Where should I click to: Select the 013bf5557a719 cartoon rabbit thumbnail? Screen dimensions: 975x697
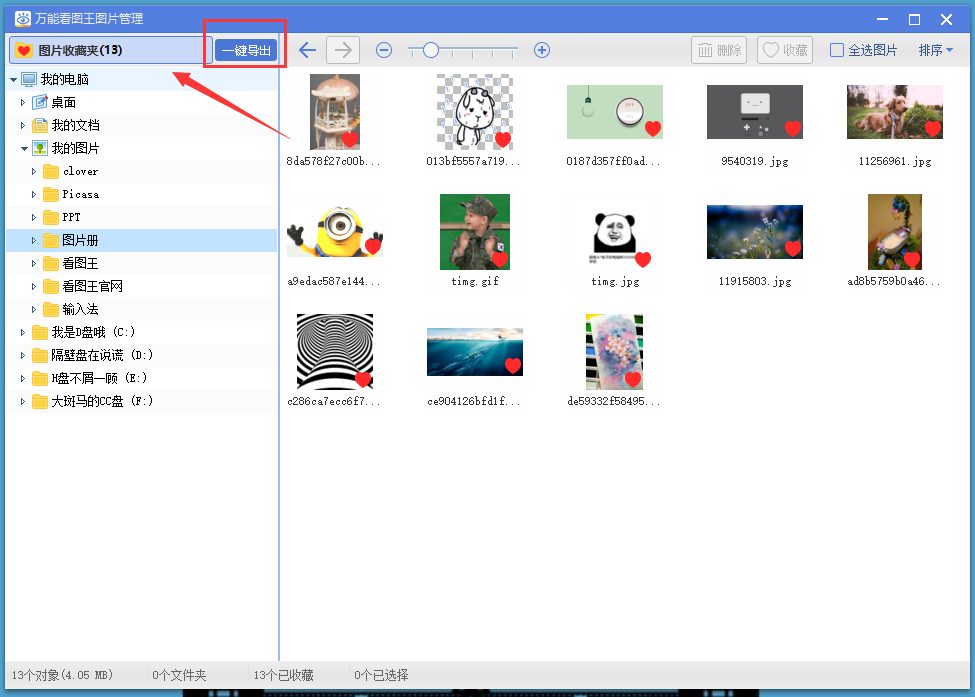[x=474, y=112]
